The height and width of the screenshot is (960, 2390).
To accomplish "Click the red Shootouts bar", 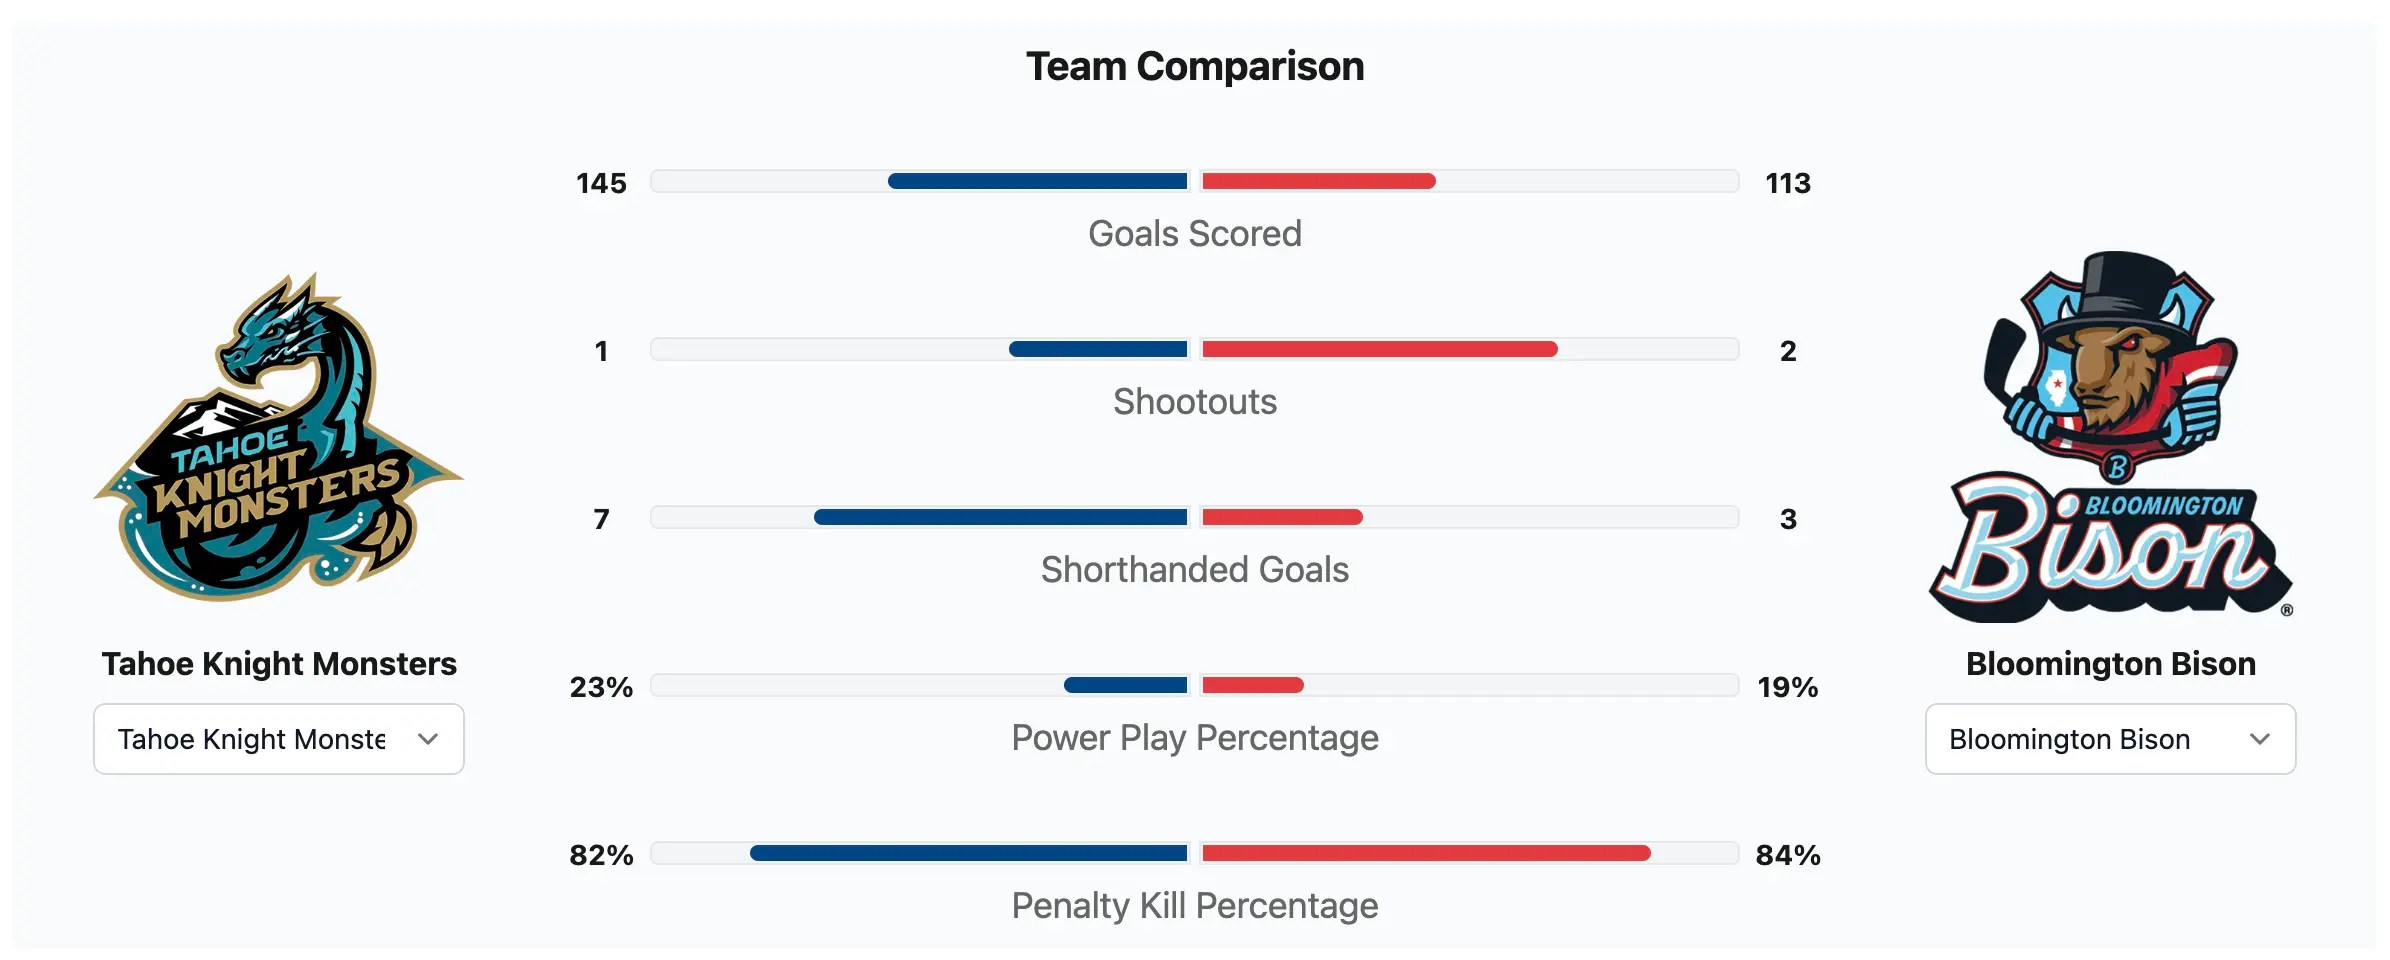I will click(1379, 349).
